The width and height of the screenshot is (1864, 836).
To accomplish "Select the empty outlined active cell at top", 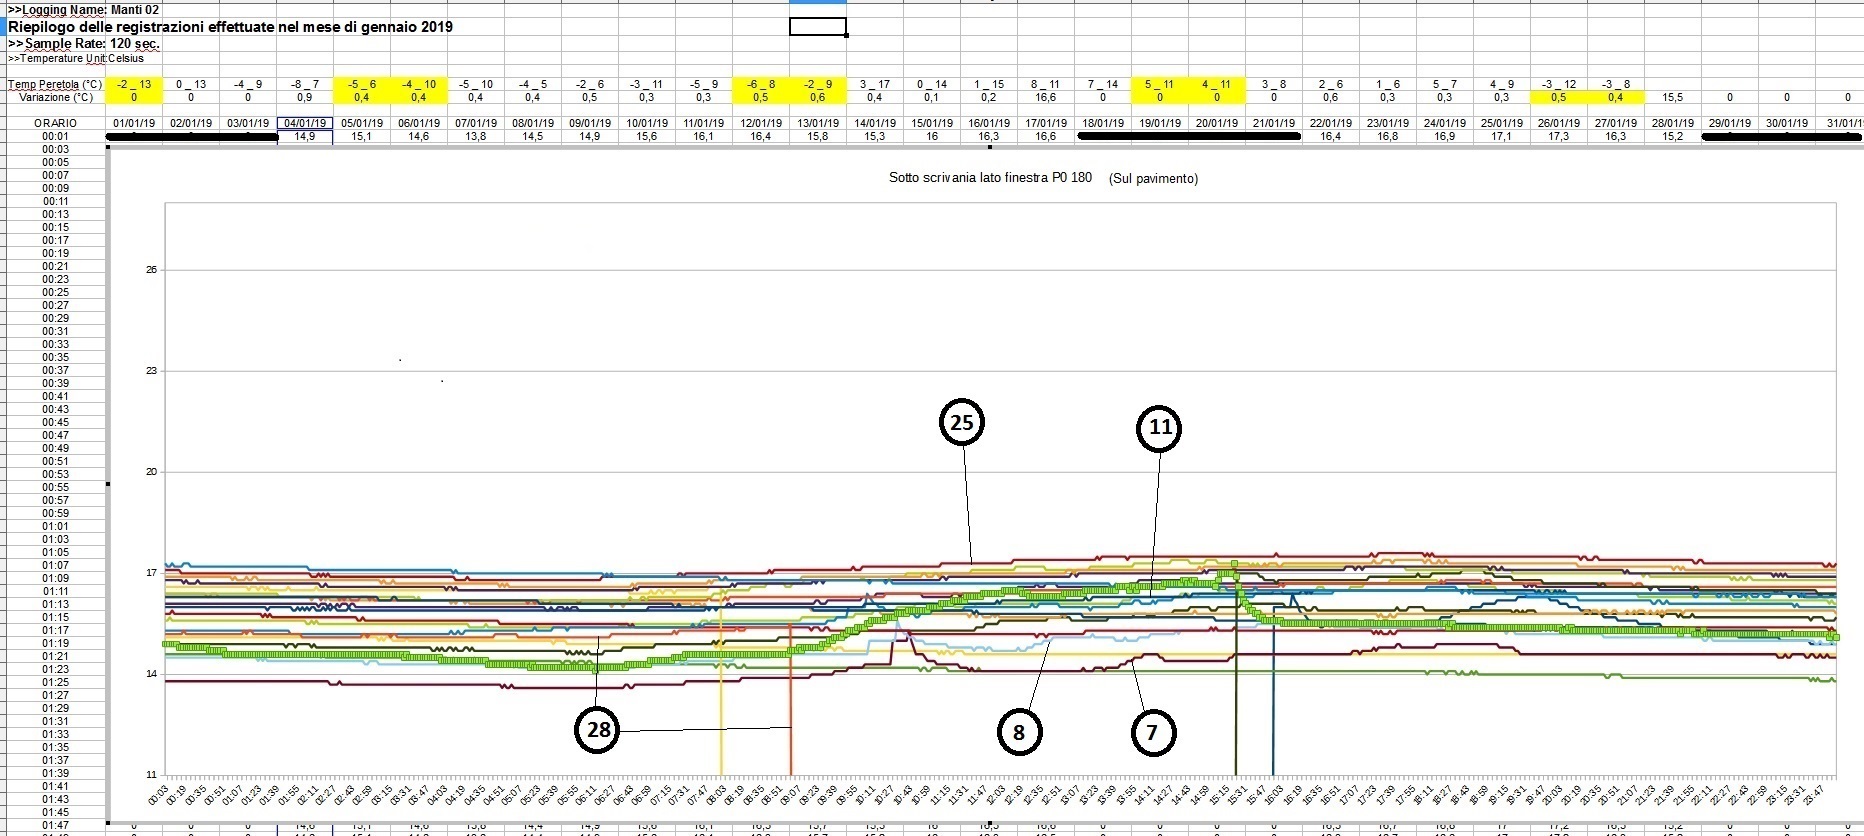I will [817, 27].
